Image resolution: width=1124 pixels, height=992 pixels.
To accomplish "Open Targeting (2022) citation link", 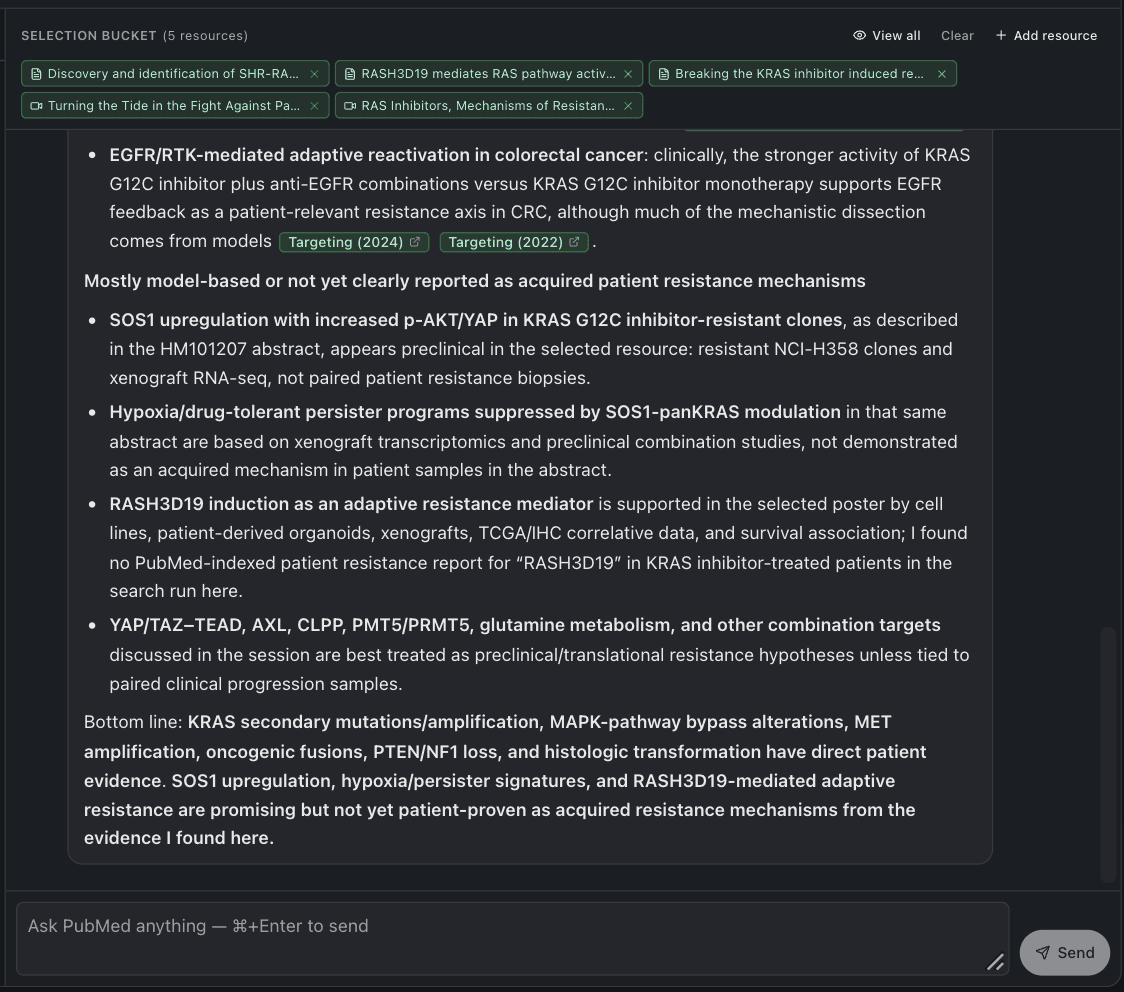I will (x=514, y=242).
